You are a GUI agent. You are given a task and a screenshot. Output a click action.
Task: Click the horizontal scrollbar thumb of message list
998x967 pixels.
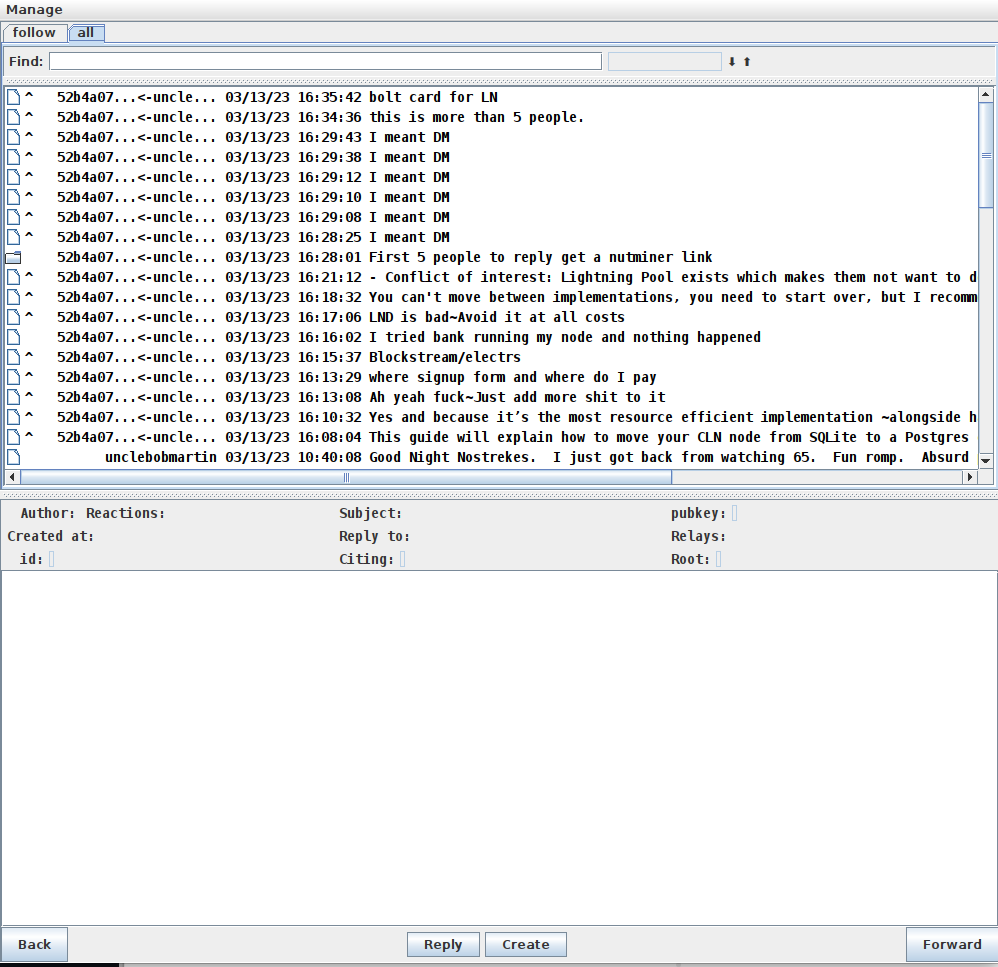(346, 477)
